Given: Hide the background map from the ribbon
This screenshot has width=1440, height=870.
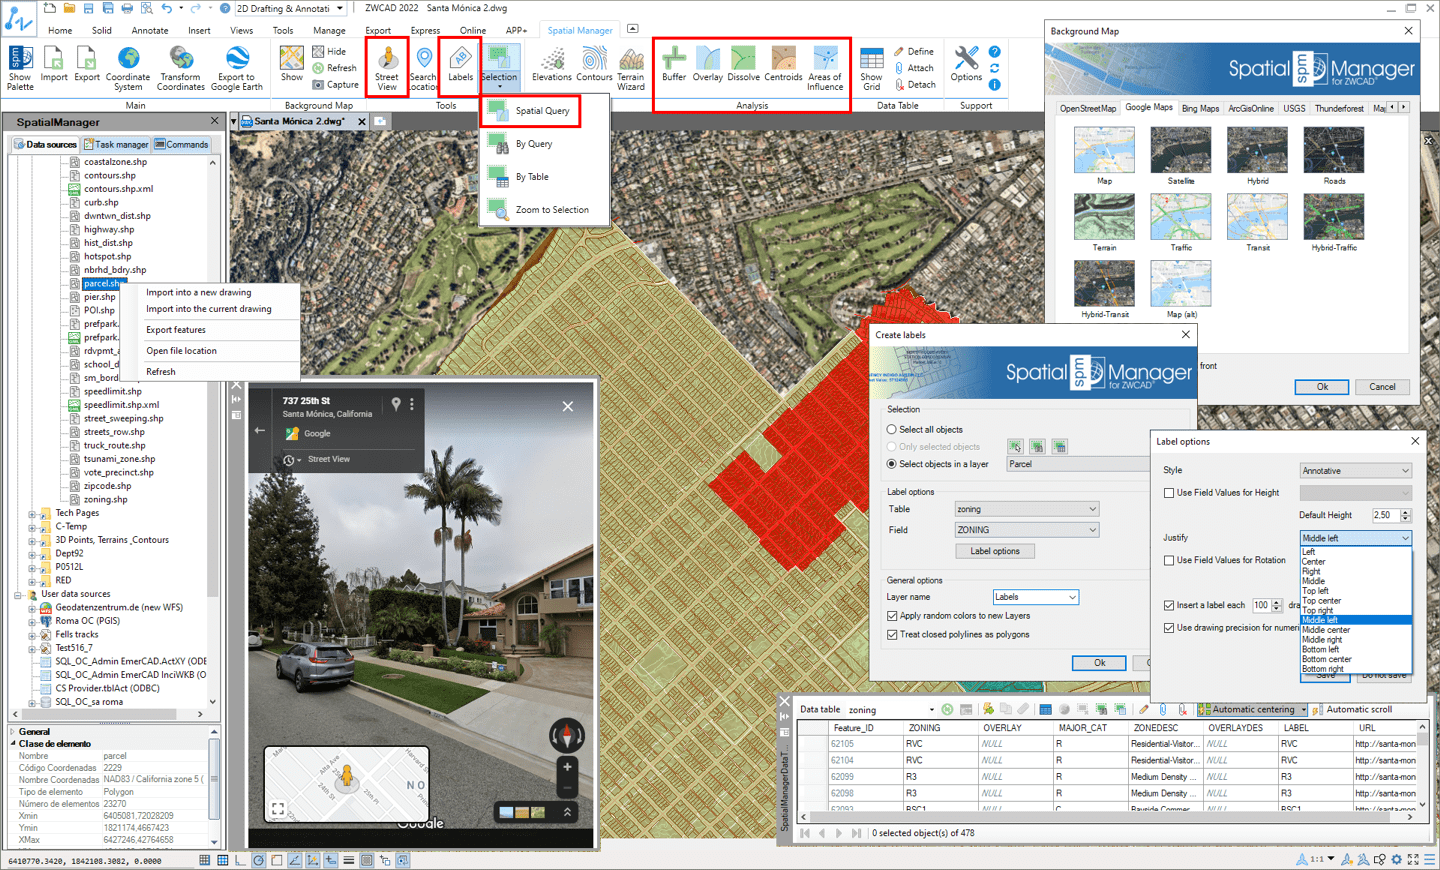Looking at the screenshot, I should 330,51.
